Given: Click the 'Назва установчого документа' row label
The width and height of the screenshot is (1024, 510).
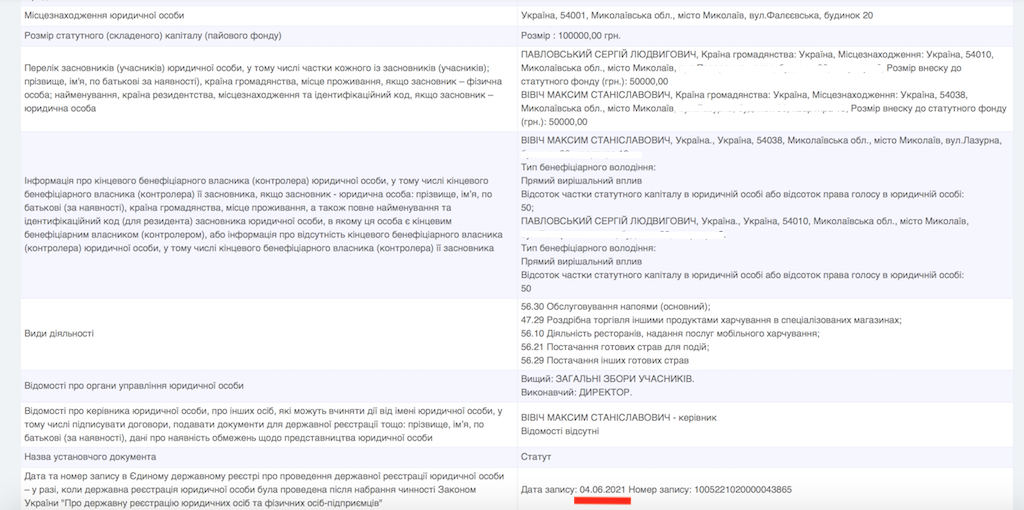Looking at the screenshot, I should (90, 455).
